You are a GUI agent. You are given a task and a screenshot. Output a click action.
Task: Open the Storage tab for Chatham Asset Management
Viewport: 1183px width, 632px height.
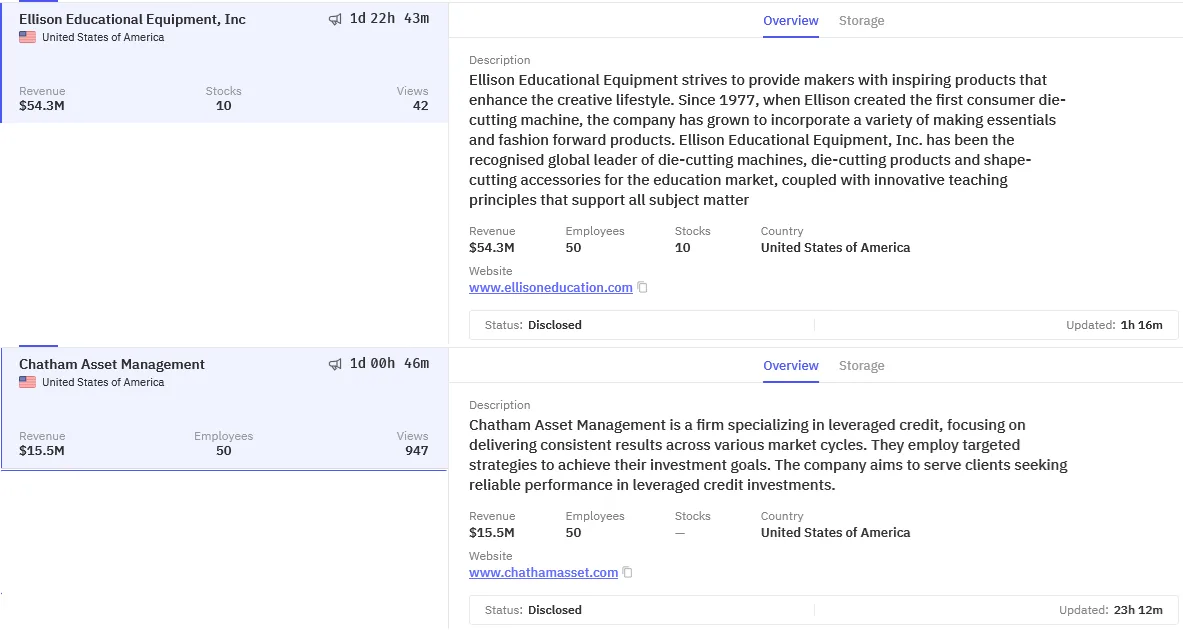click(x=861, y=365)
